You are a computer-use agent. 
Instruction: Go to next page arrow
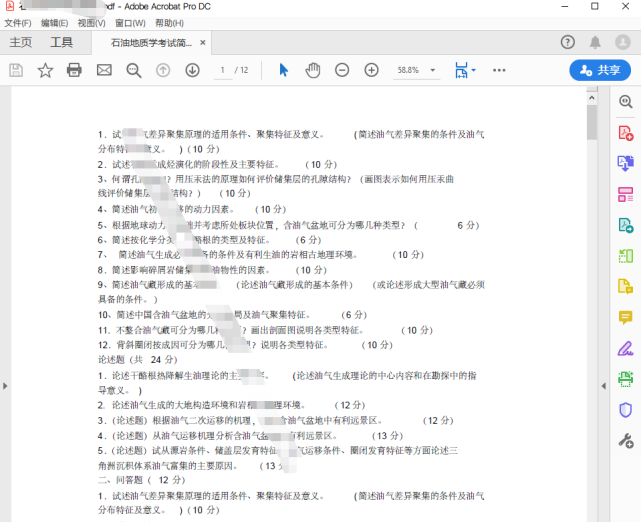192,70
